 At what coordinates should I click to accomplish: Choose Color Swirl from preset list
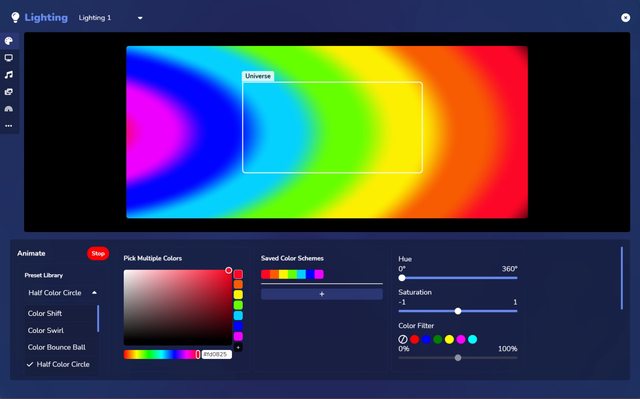click(x=46, y=330)
